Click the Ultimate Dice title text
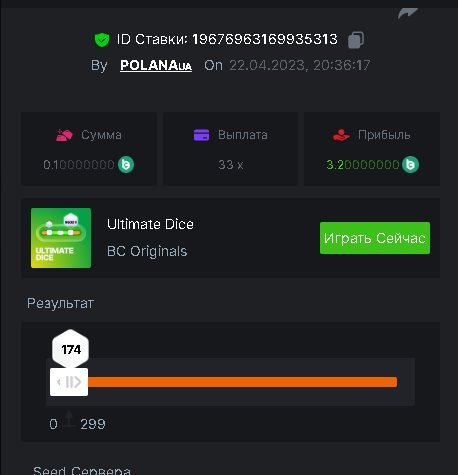This screenshot has width=458, height=475. 150,224
